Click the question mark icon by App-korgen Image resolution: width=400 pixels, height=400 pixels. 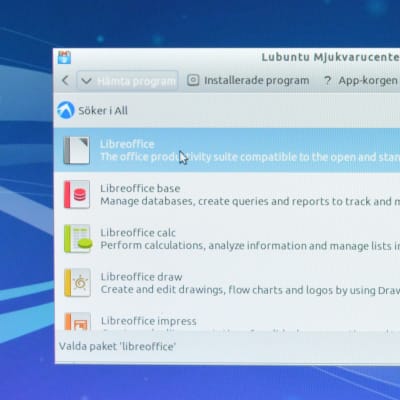[x=327, y=81]
